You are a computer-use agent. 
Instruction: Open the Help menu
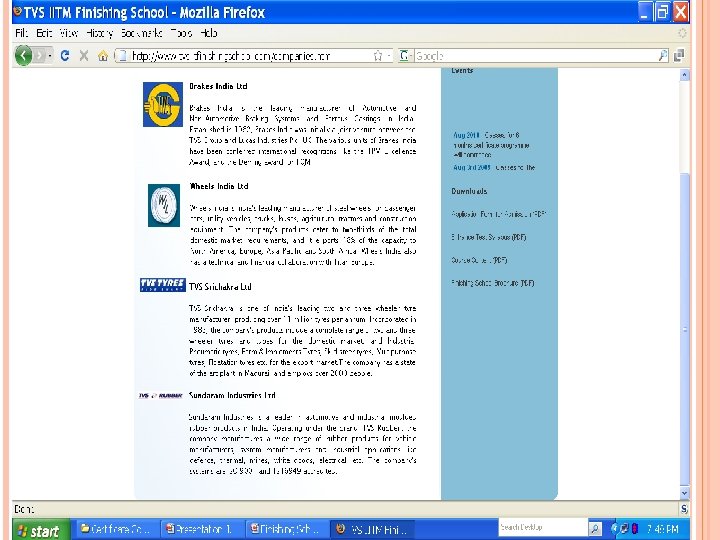[208, 33]
